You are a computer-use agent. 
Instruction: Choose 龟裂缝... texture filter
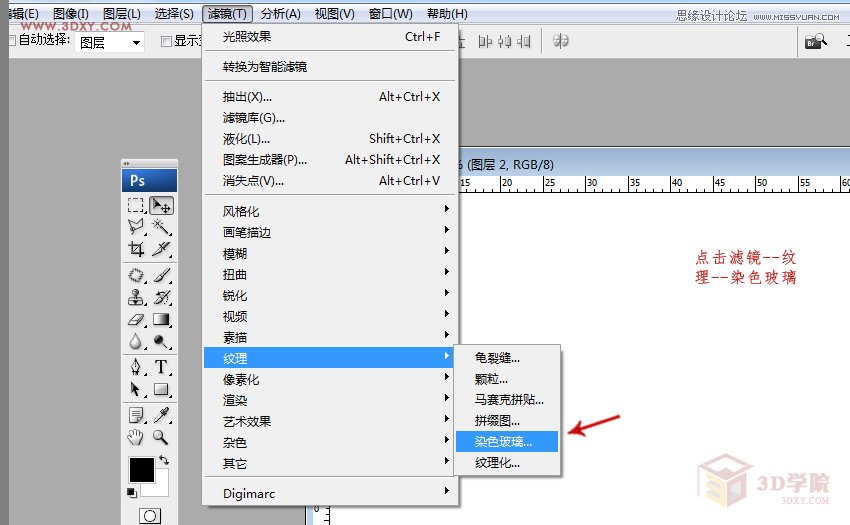tap(507, 357)
